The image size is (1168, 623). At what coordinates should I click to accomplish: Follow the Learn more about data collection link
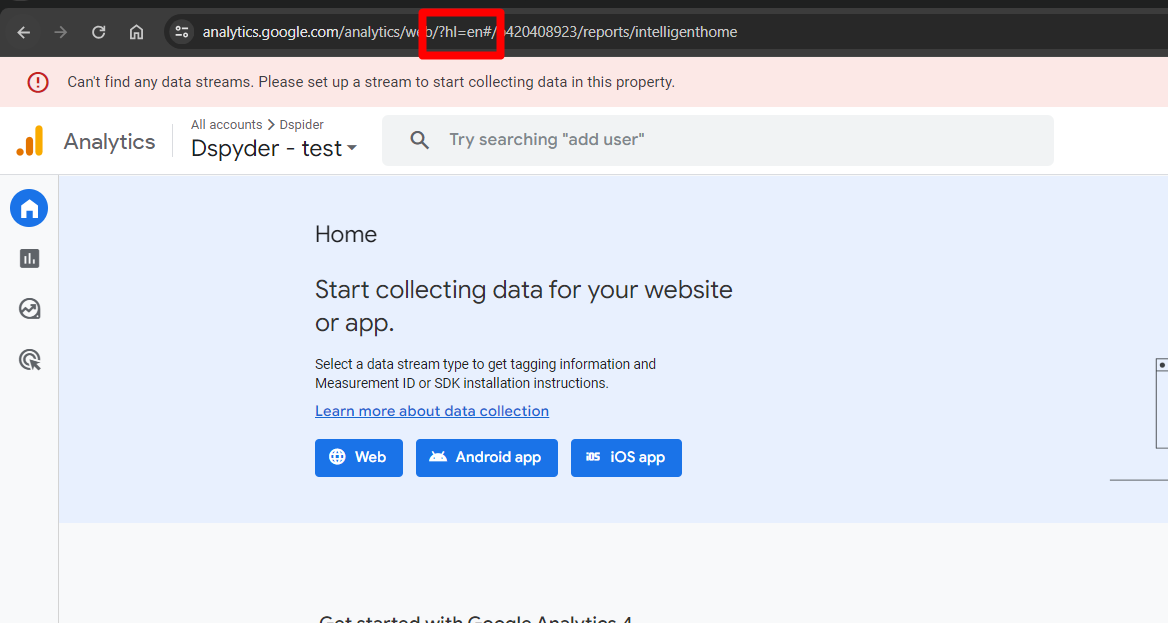pyautogui.click(x=432, y=411)
